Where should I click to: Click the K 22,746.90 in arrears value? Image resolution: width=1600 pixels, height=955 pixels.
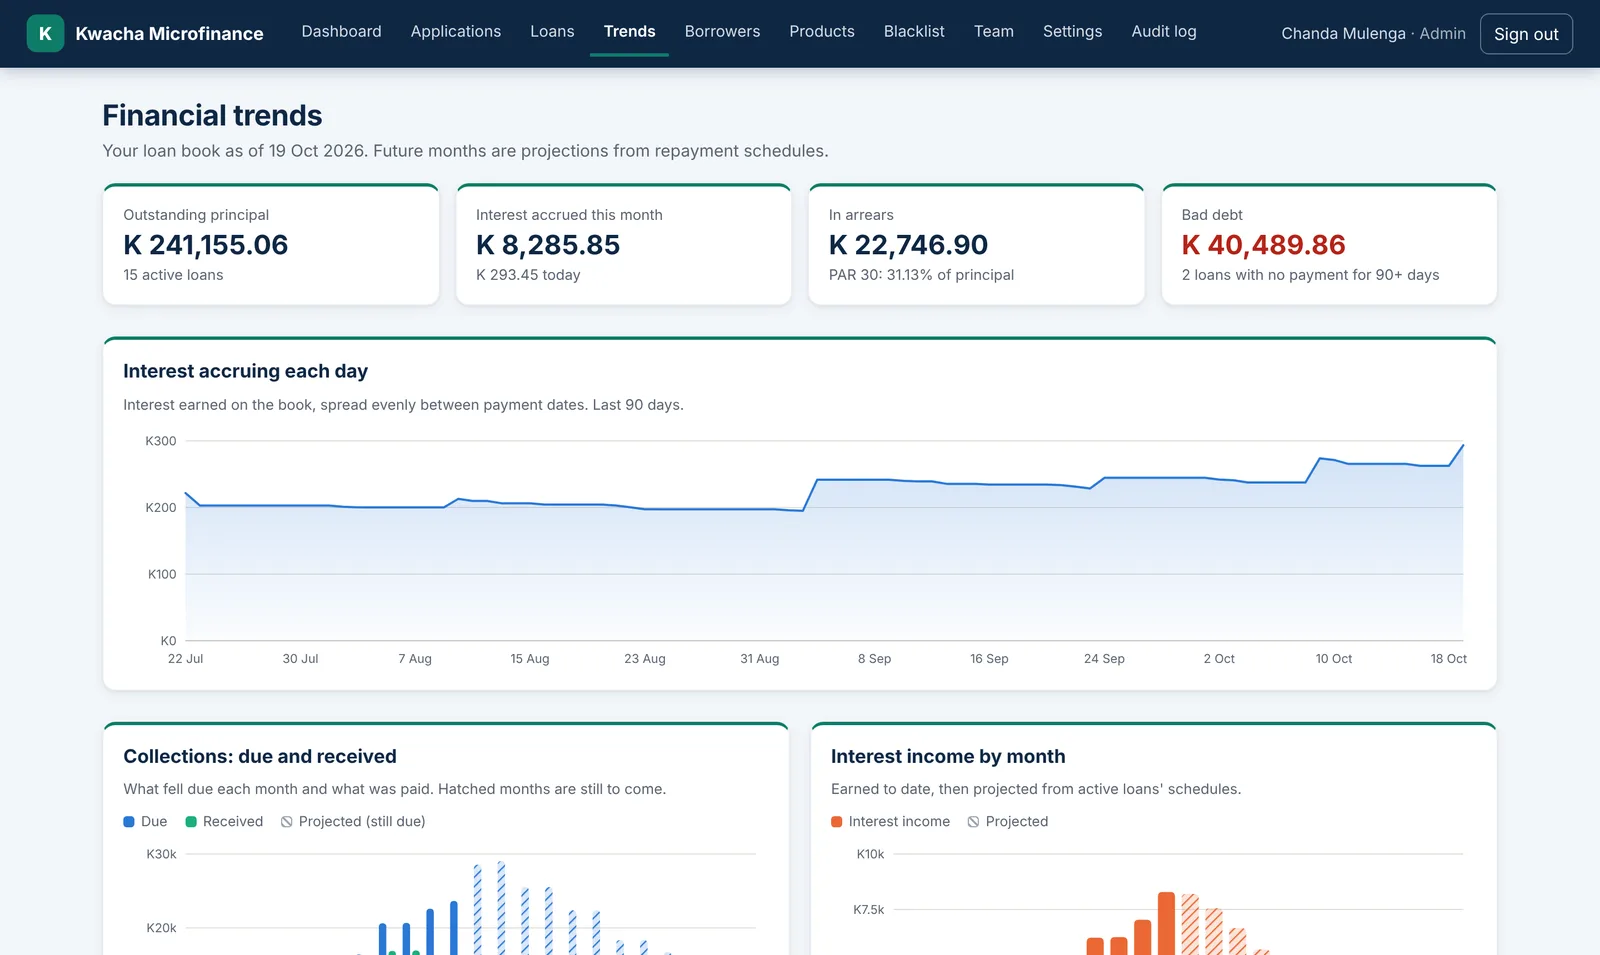[x=908, y=245]
